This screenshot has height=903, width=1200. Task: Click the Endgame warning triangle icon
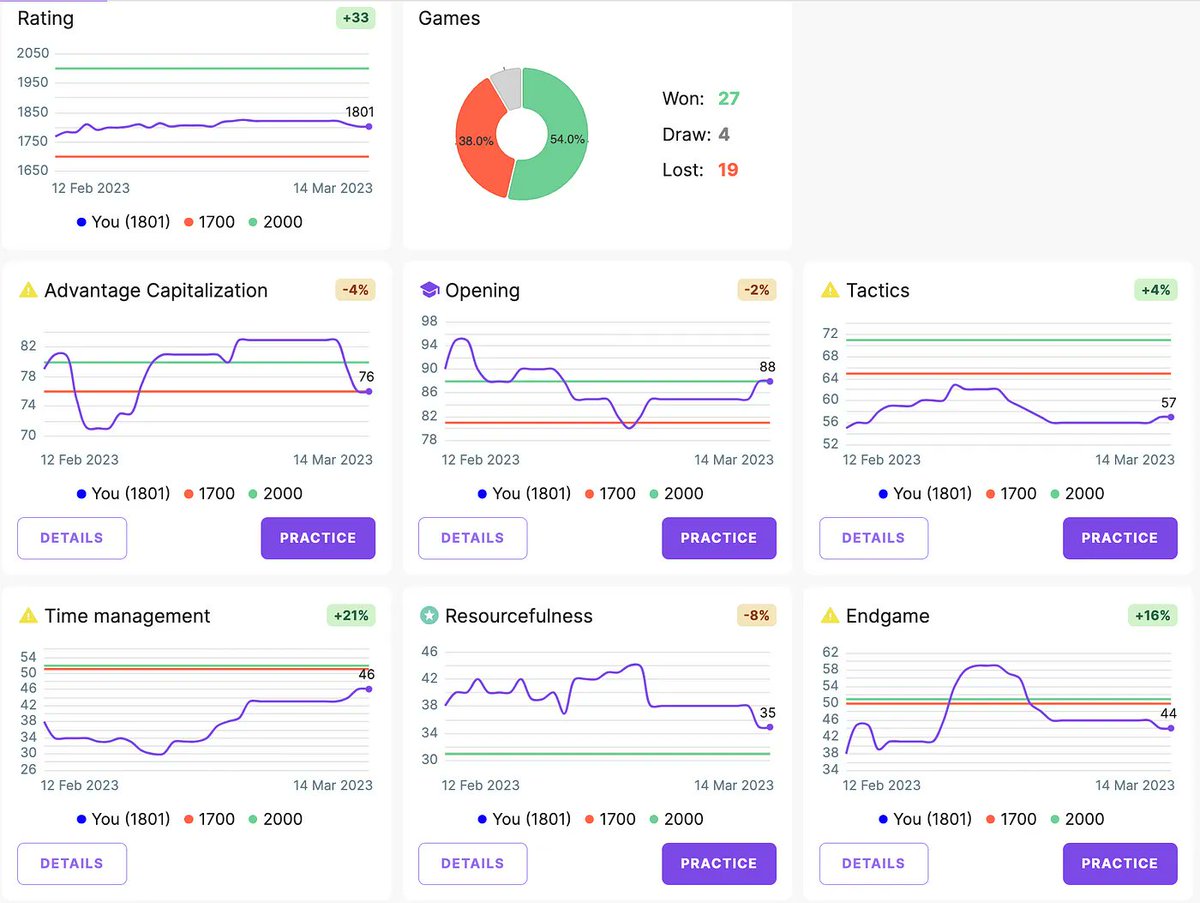click(x=830, y=616)
